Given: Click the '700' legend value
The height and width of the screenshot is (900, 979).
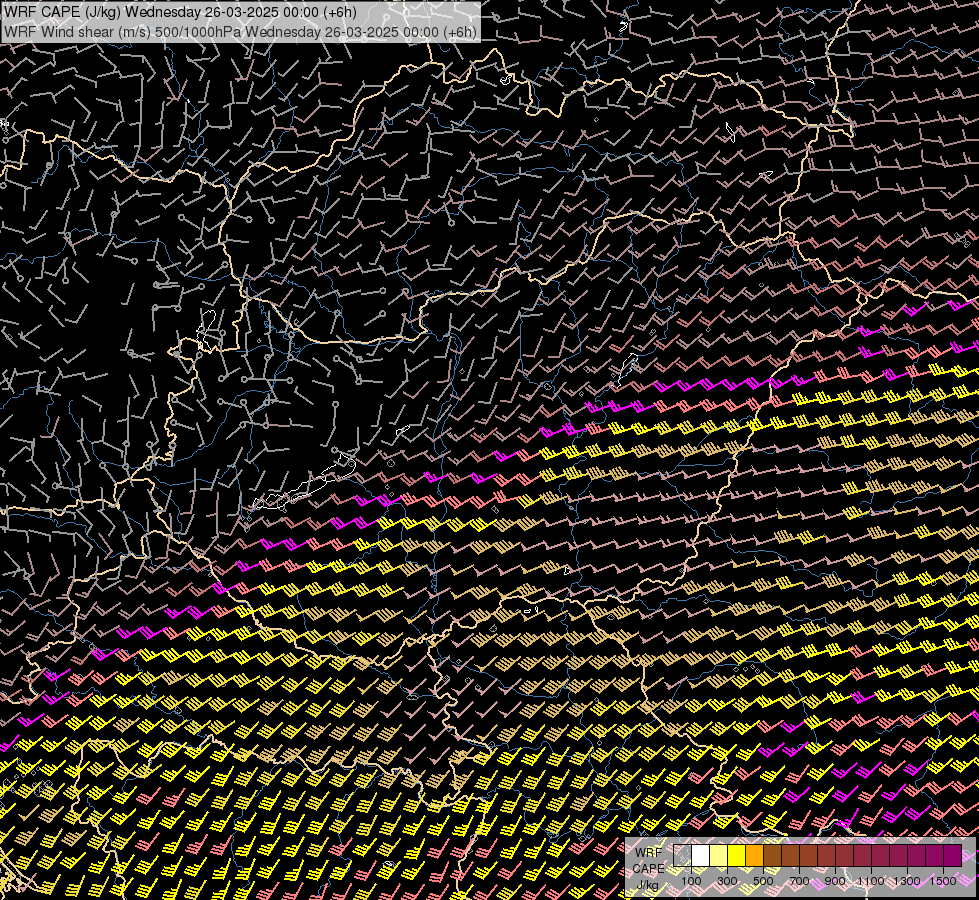Looking at the screenshot, I should click(x=799, y=881).
